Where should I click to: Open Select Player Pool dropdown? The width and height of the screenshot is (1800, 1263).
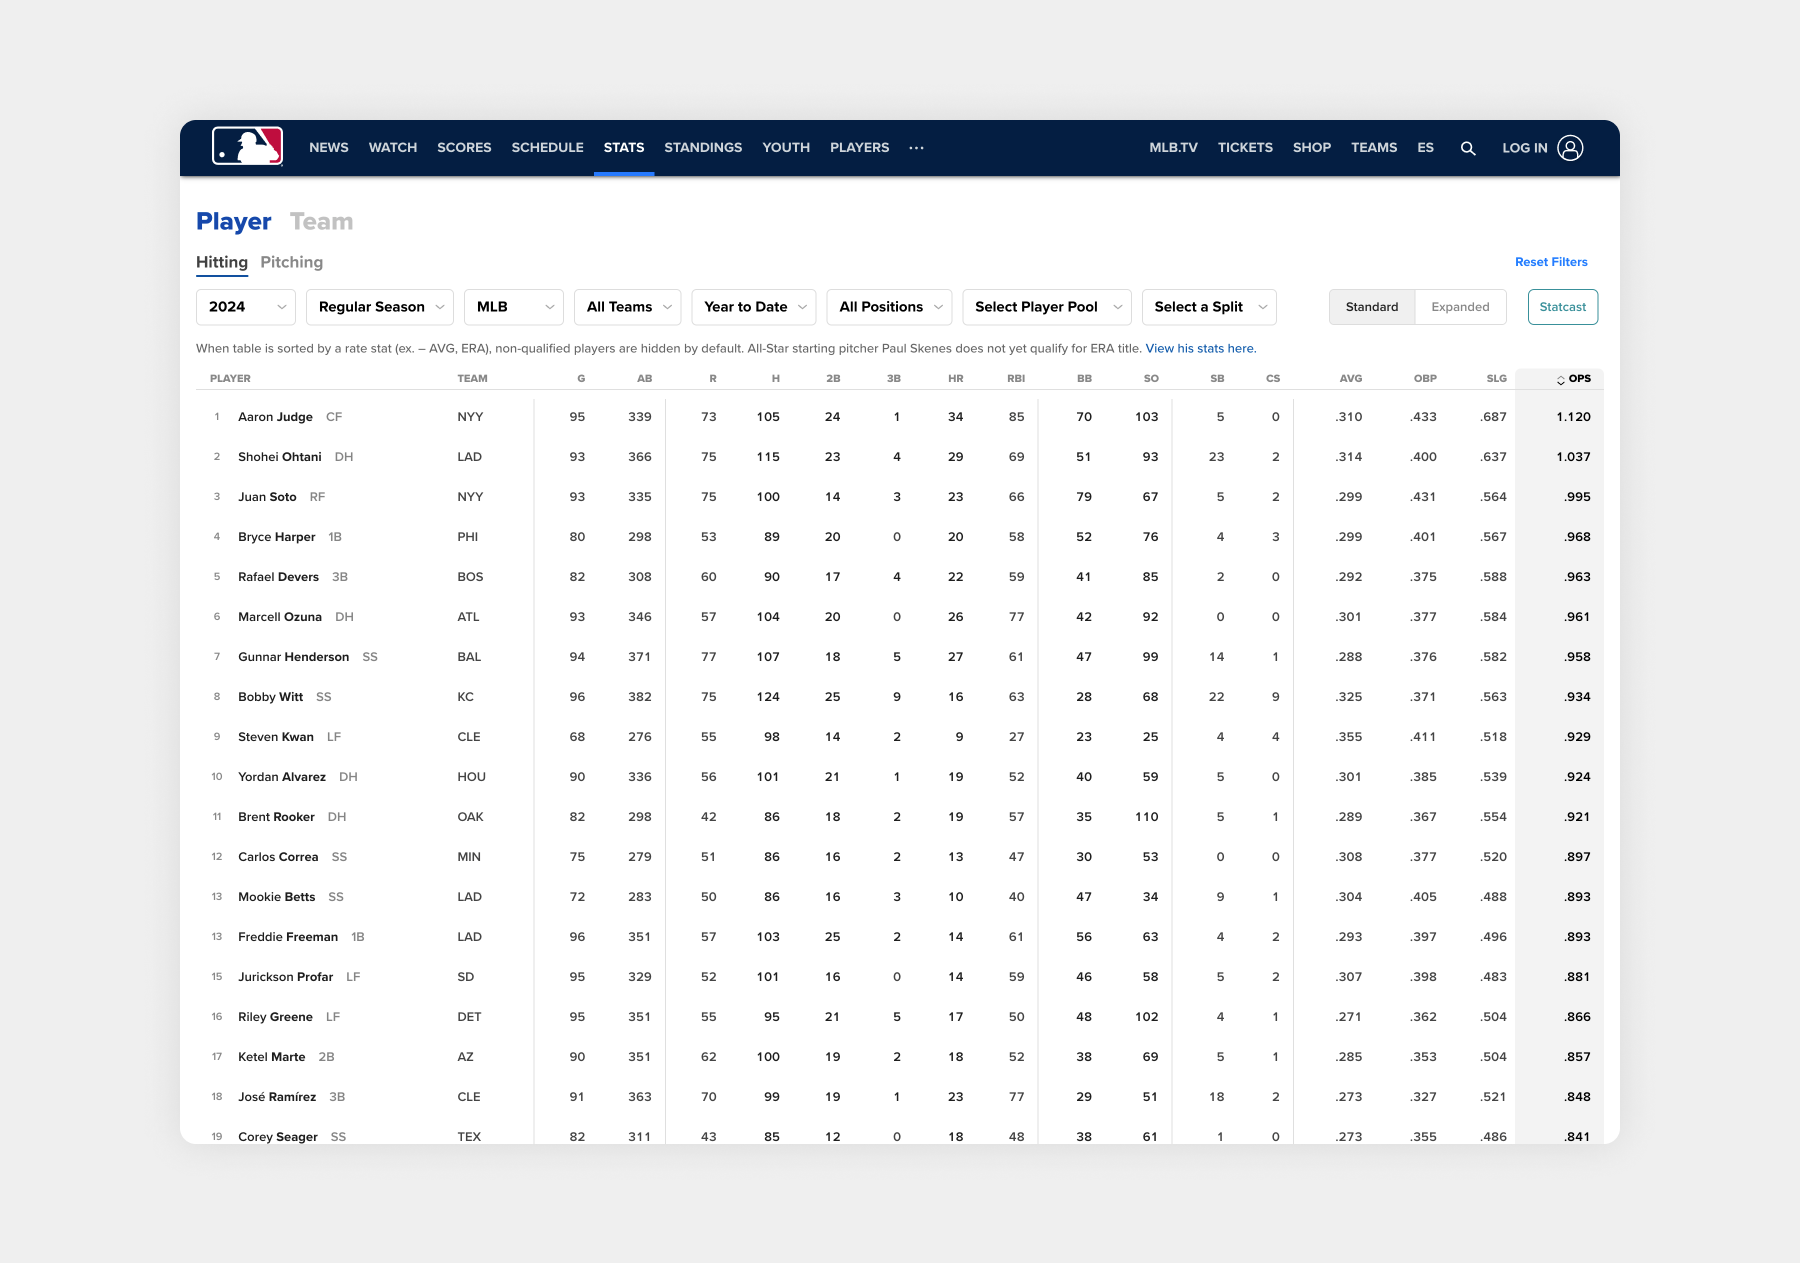pos(1047,307)
